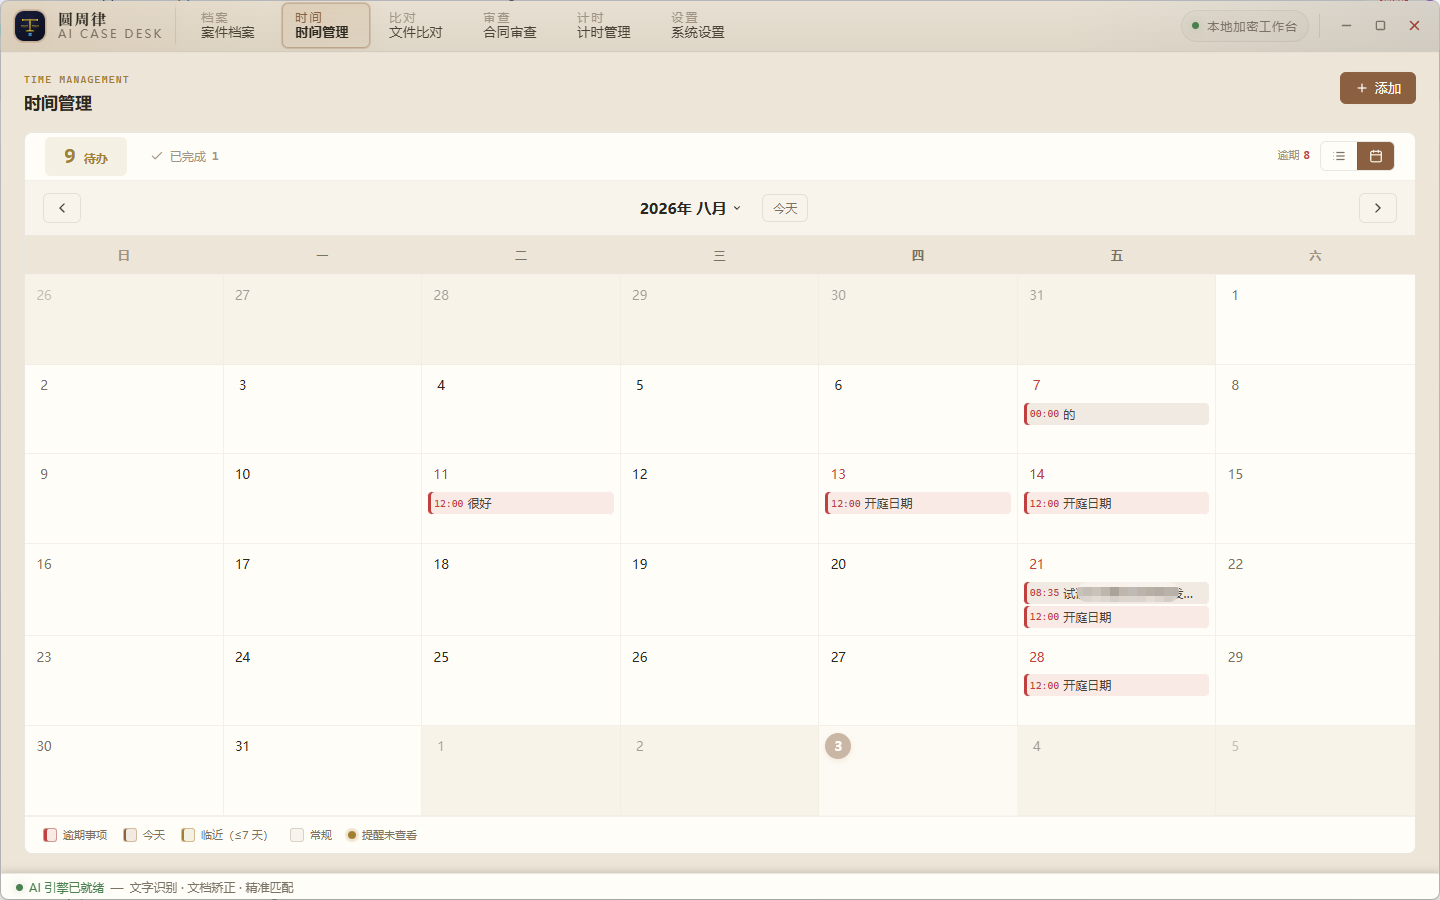Click the 临近 (≤7 天) legend label
1440x900 pixels.
point(234,835)
